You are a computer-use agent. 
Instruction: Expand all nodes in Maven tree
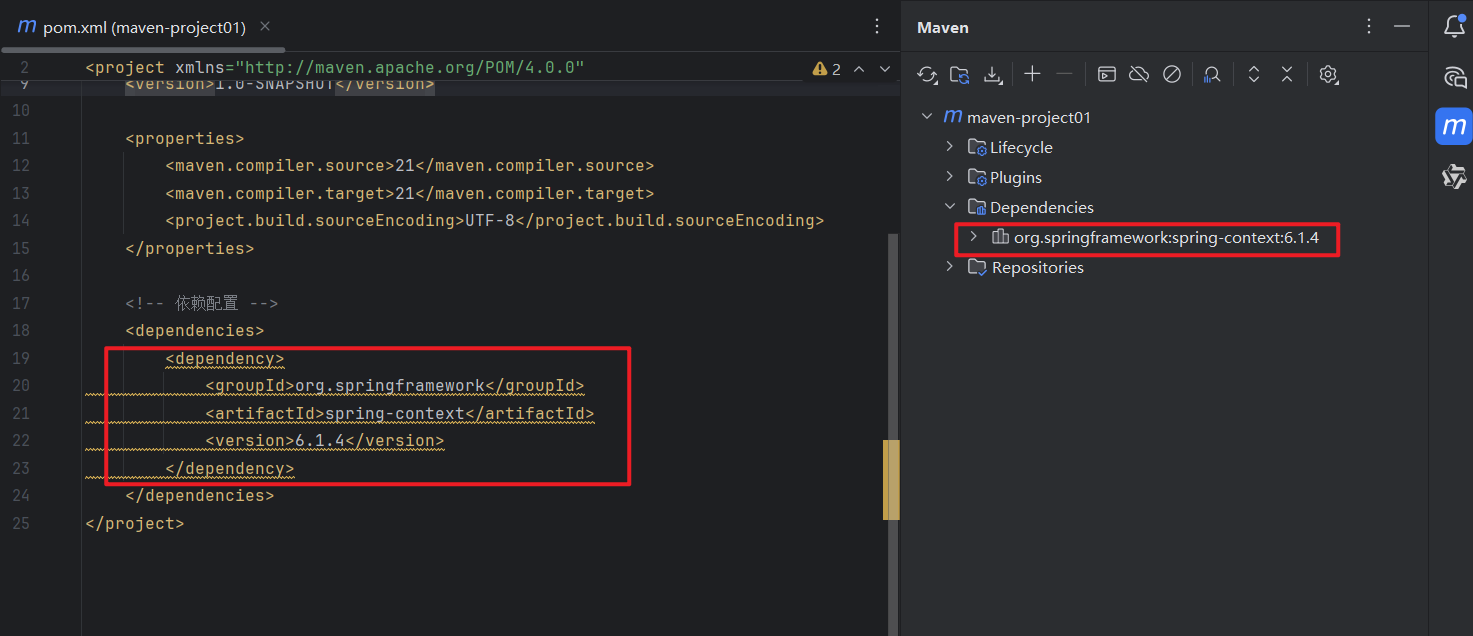click(x=1254, y=74)
